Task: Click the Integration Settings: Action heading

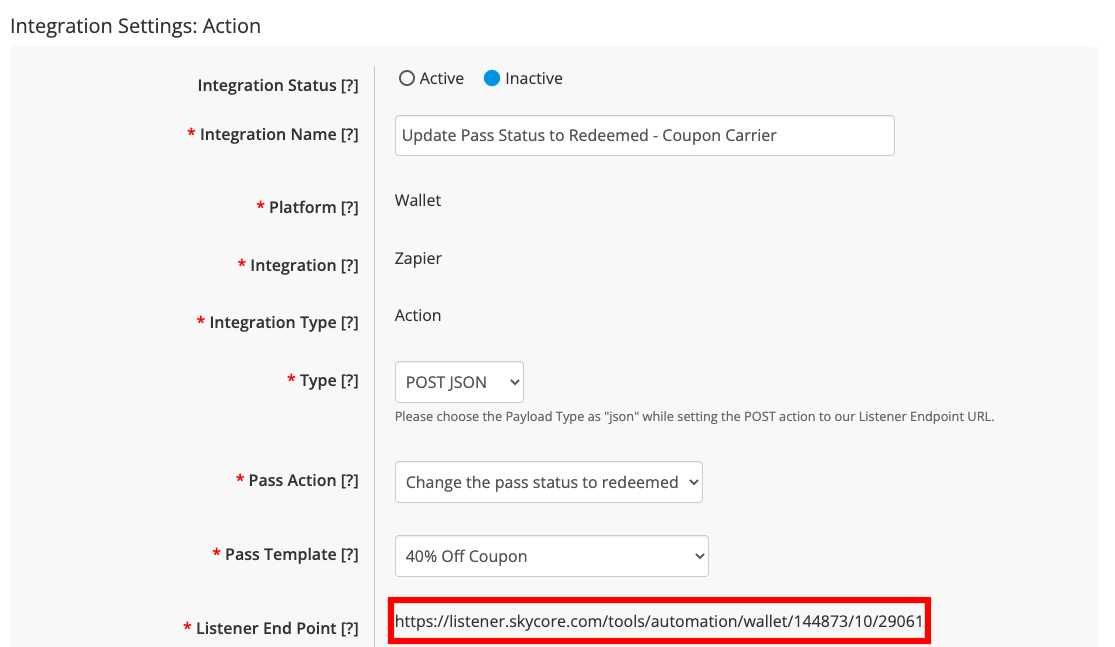Action: (x=135, y=26)
